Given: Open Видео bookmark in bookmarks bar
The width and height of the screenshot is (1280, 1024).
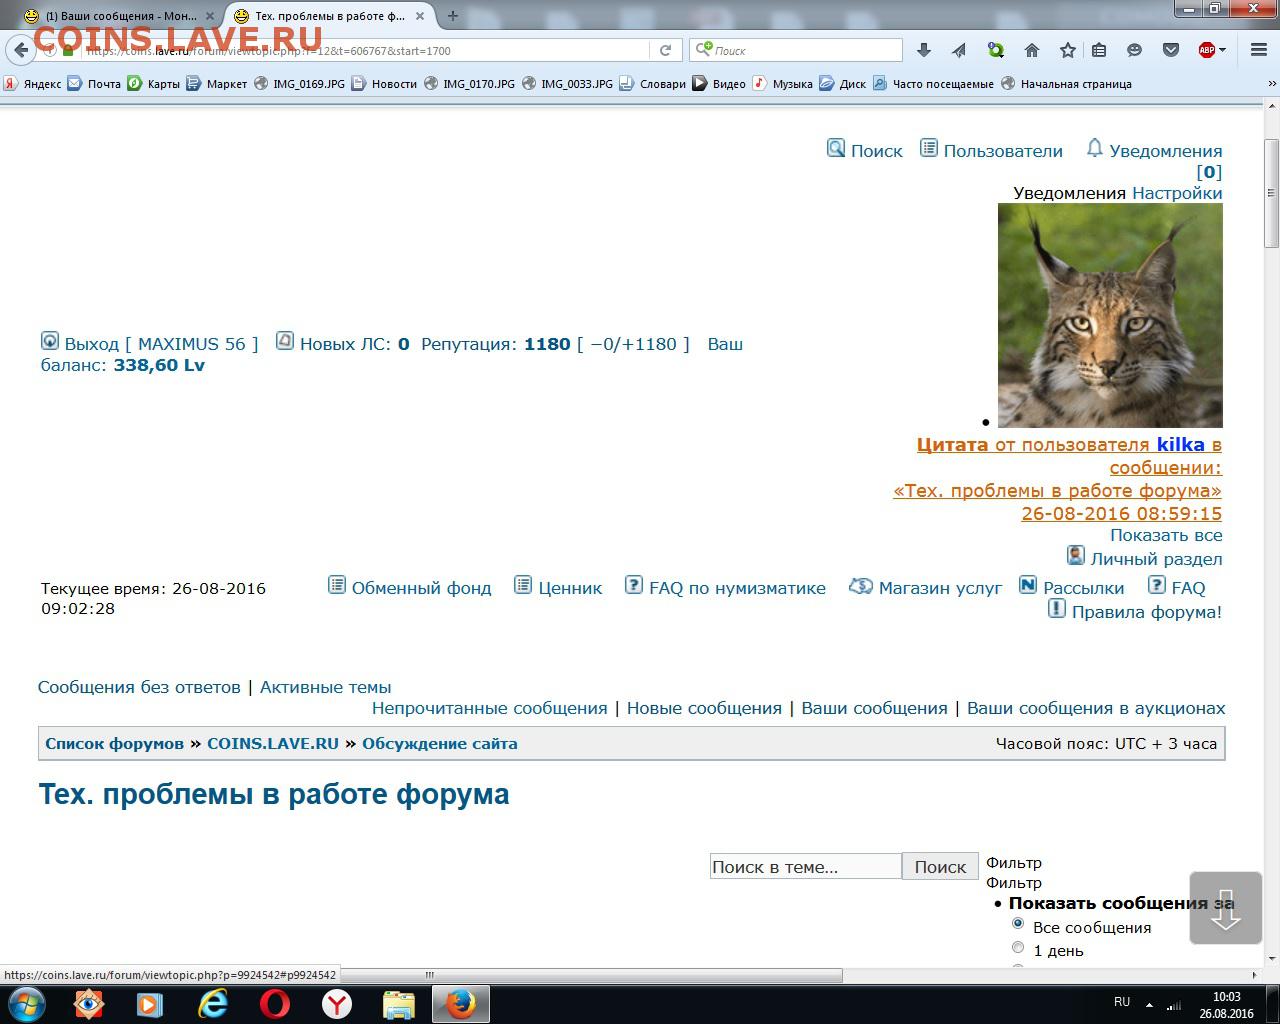Looking at the screenshot, I should (719, 84).
